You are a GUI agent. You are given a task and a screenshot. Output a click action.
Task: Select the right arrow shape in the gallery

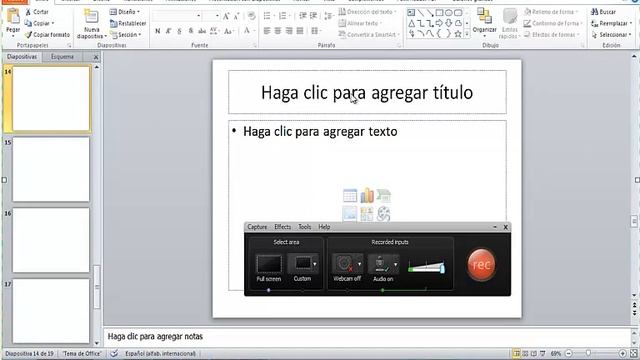point(439,23)
